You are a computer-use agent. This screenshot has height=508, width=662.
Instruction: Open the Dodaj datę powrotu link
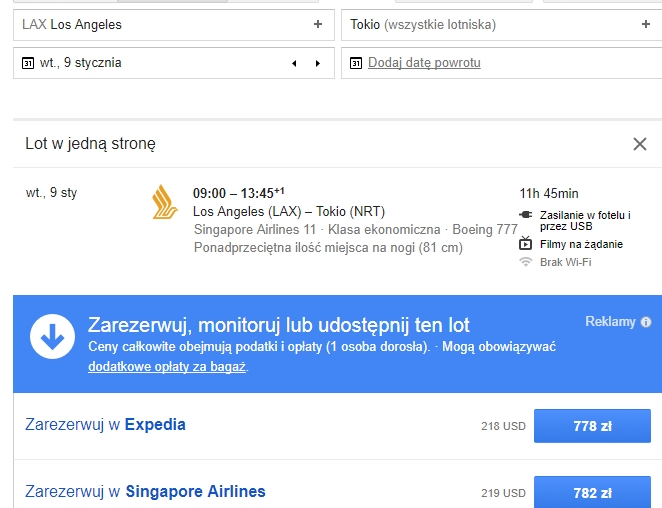(424, 62)
